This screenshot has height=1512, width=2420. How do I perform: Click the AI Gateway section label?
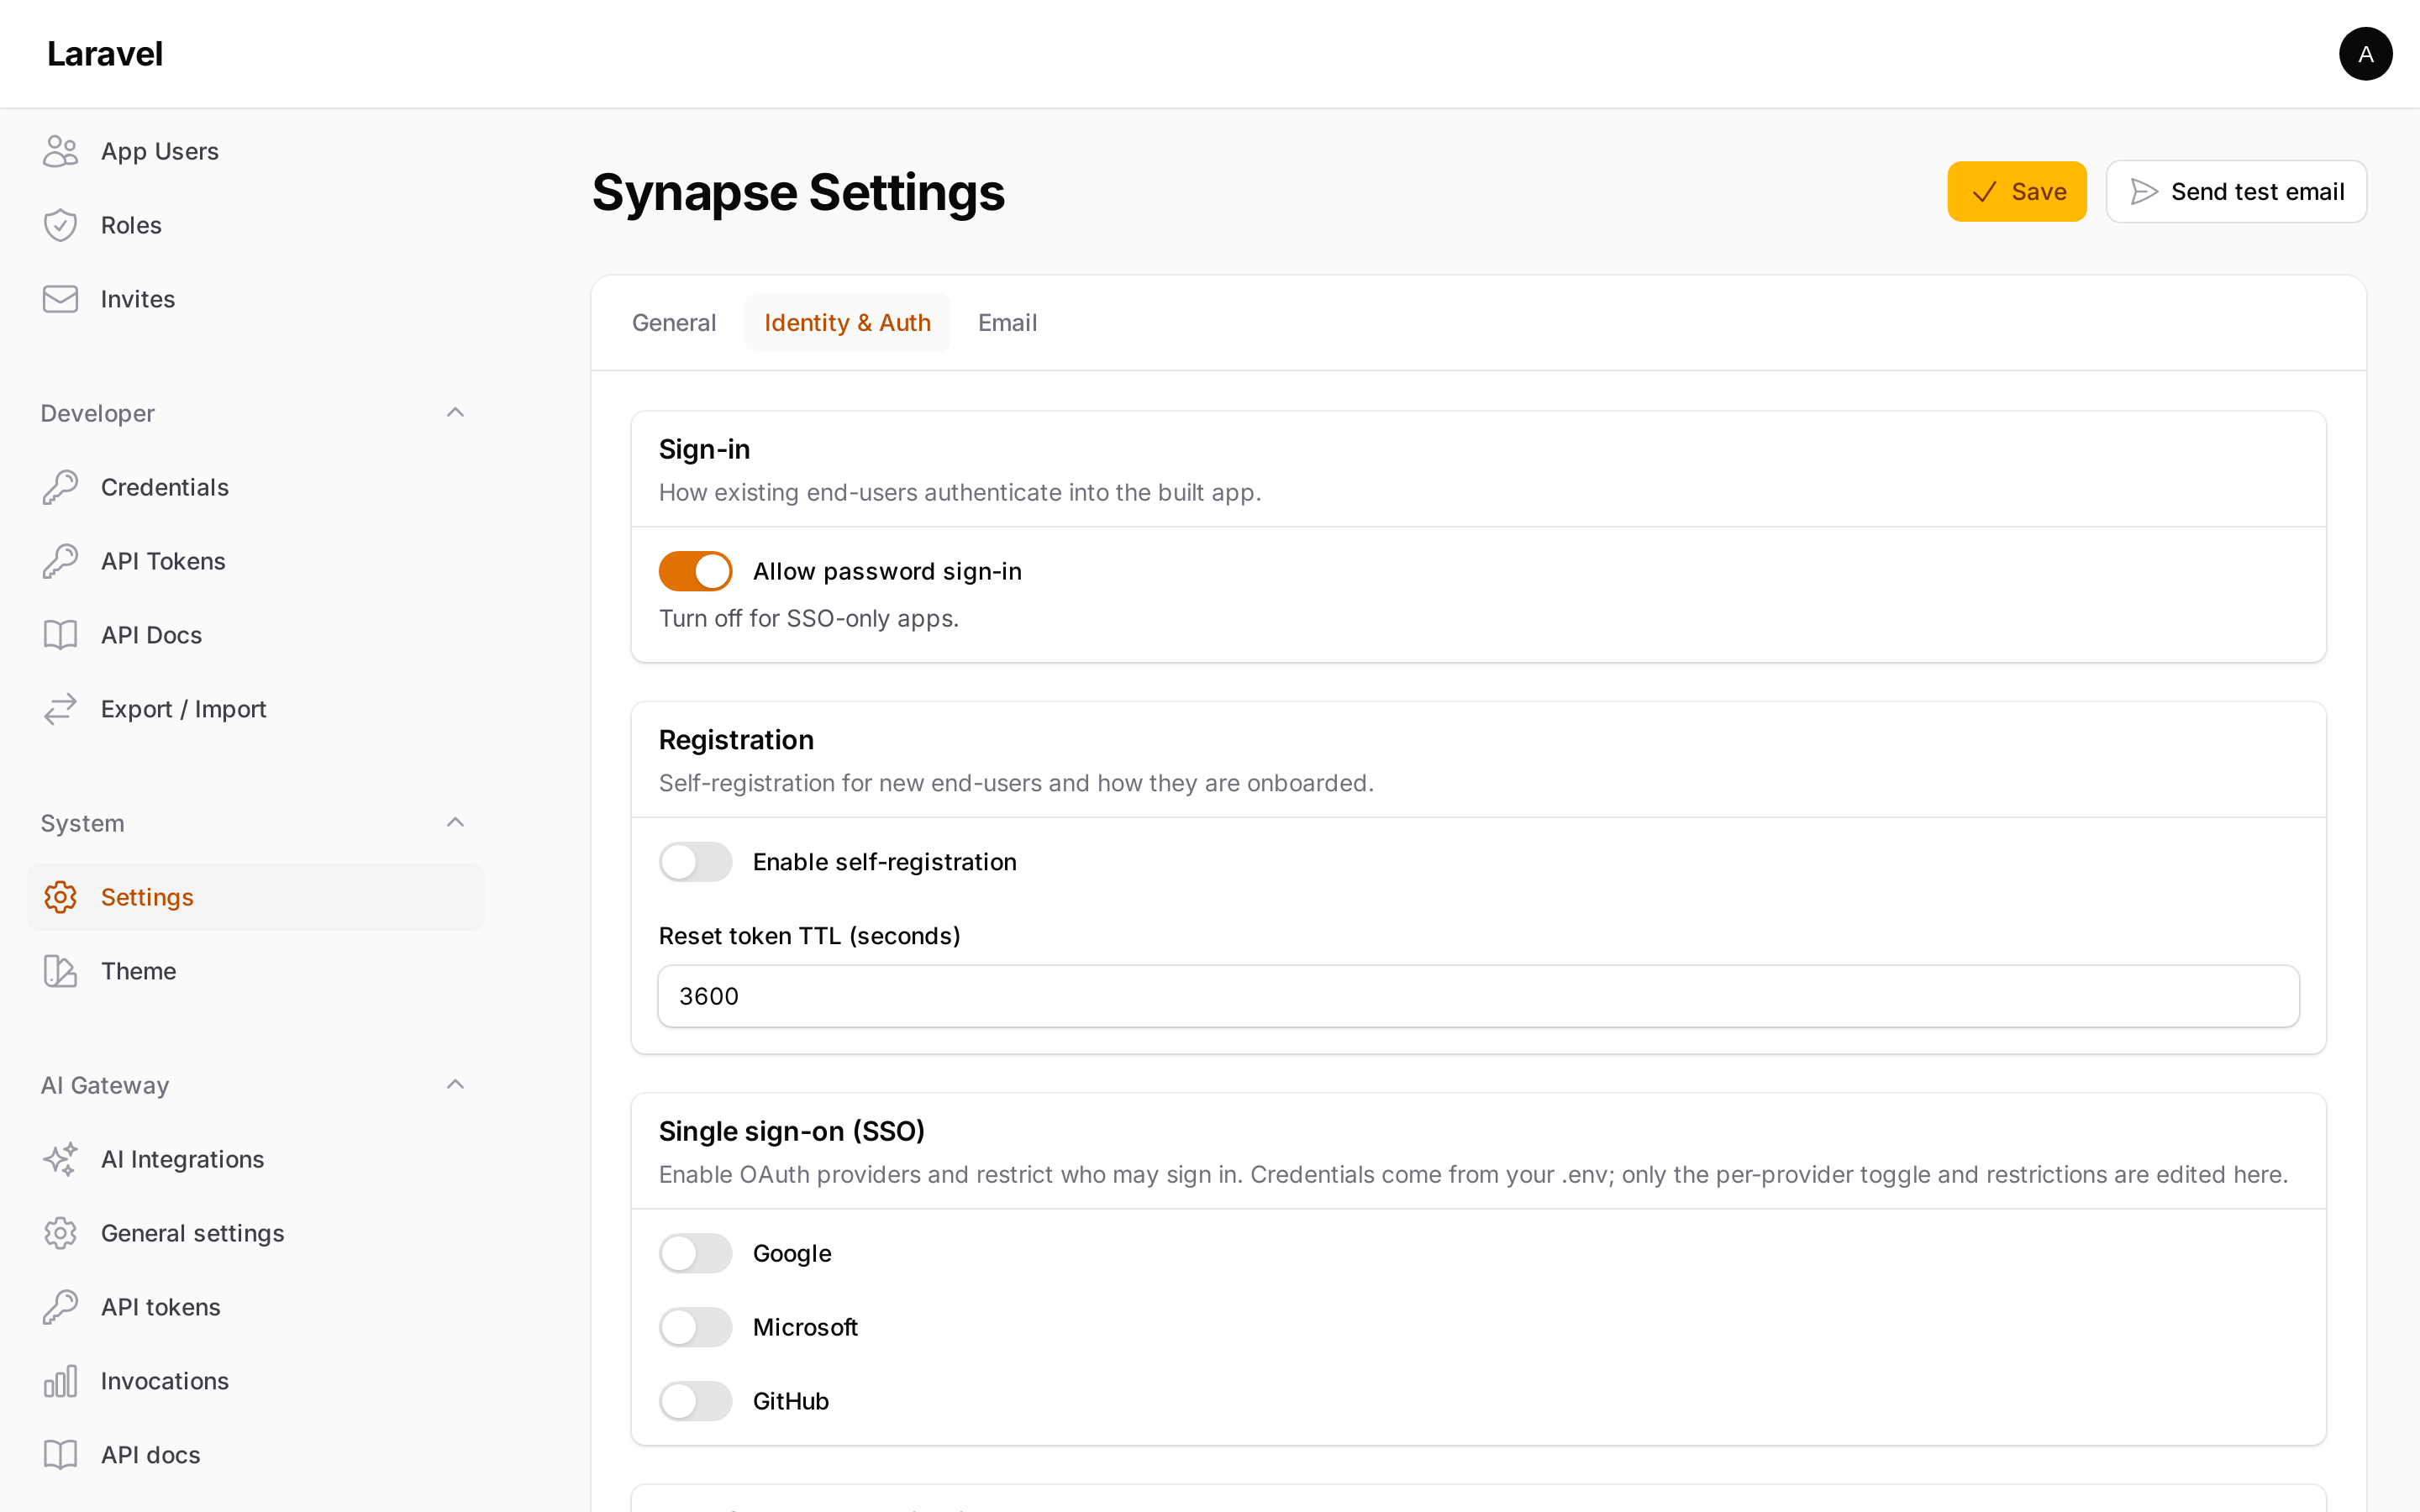tap(105, 1085)
